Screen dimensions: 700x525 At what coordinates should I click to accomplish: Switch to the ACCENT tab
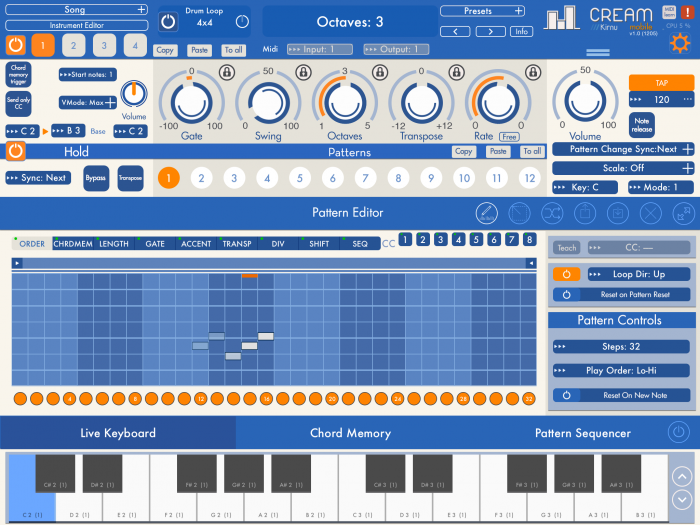coord(196,244)
